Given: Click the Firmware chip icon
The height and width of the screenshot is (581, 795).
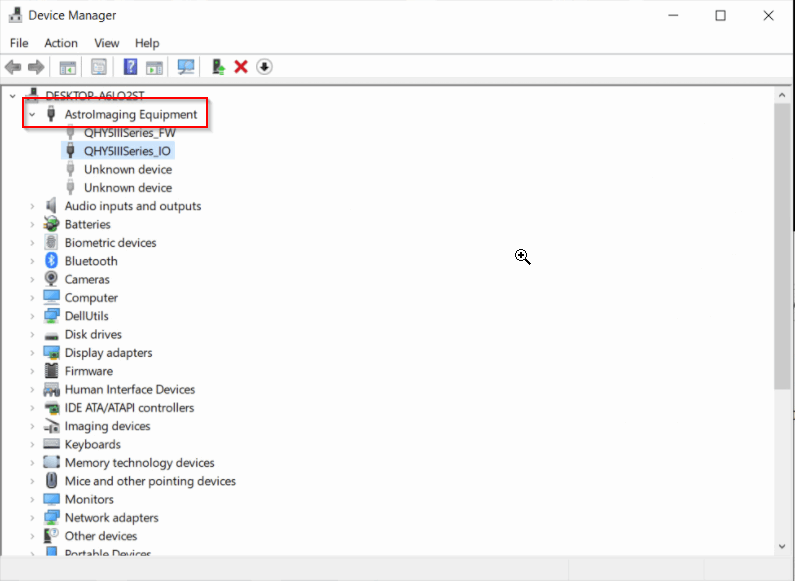Looking at the screenshot, I should tap(51, 371).
